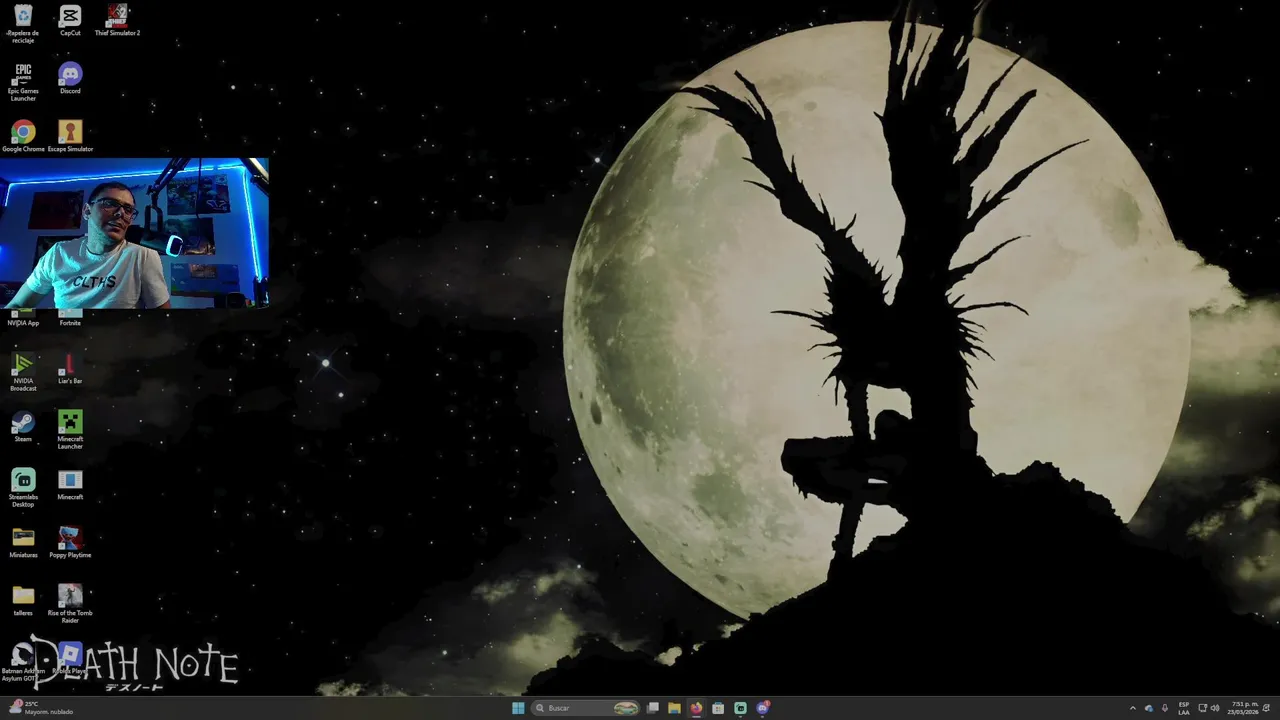Open File Explorer from the taskbar
The height and width of the screenshot is (720, 1280).
(x=674, y=708)
